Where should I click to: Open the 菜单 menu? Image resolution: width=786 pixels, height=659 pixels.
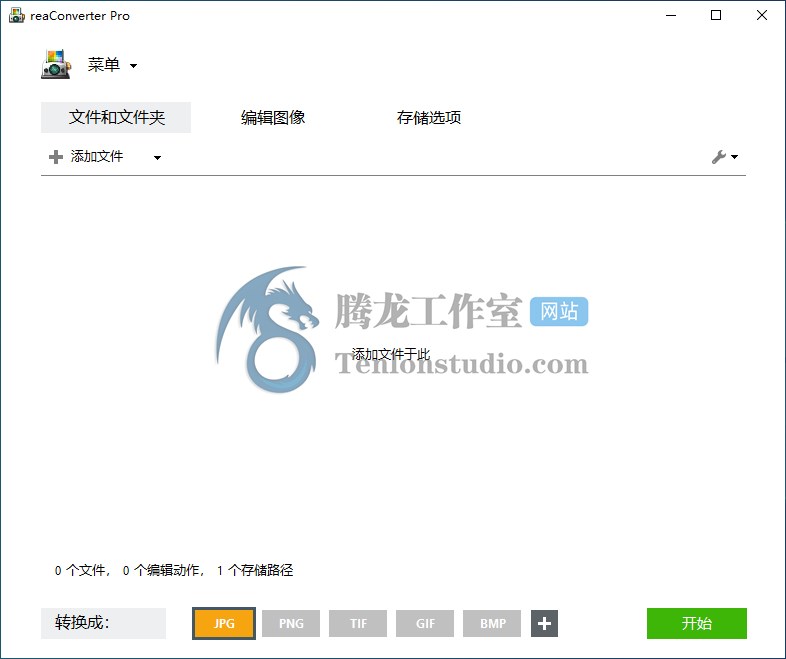tap(104, 65)
